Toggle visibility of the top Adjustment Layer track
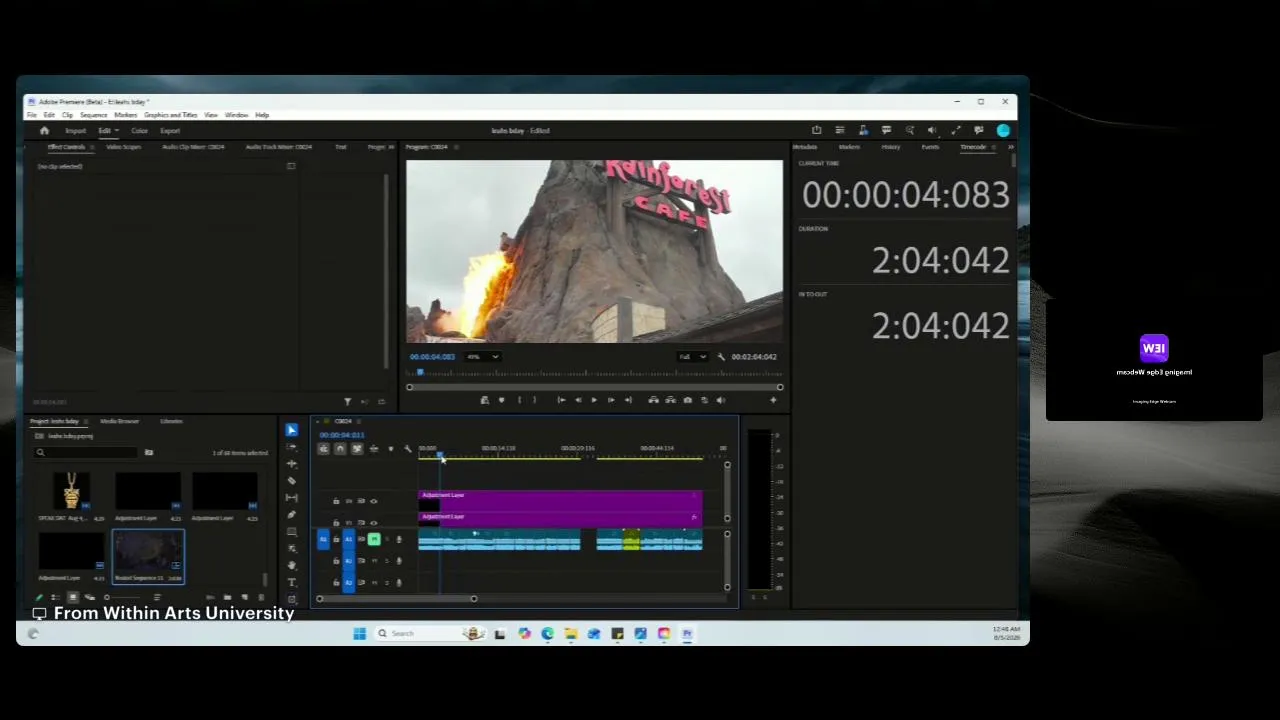The width and height of the screenshot is (1280, 720). pyautogui.click(x=374, y=501)
